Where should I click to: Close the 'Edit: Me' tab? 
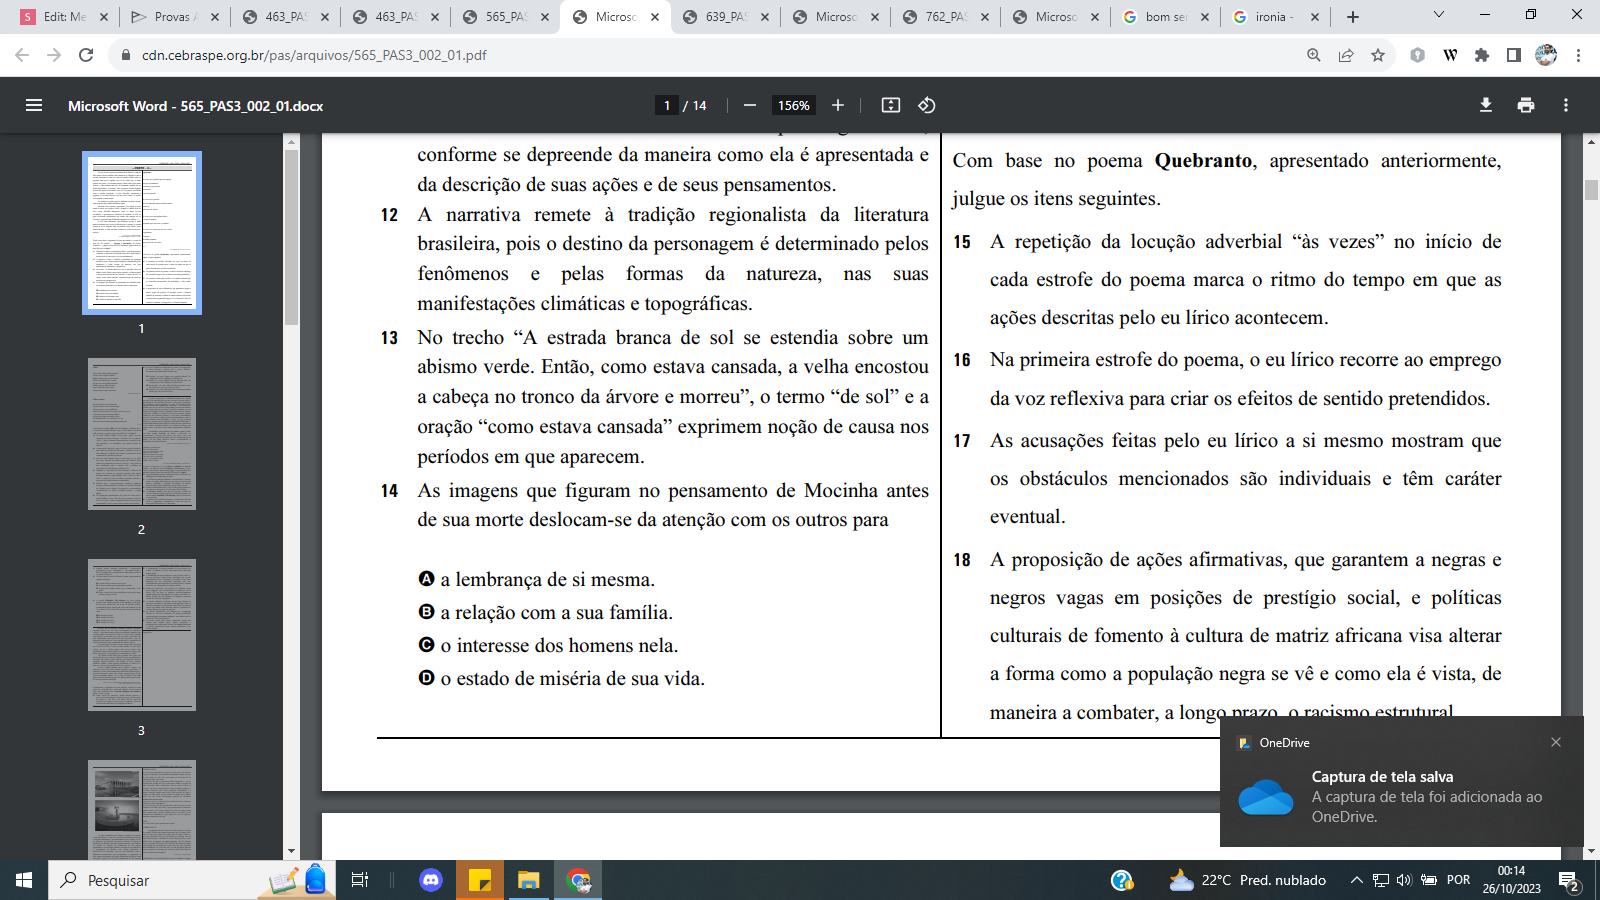(105, 17)
